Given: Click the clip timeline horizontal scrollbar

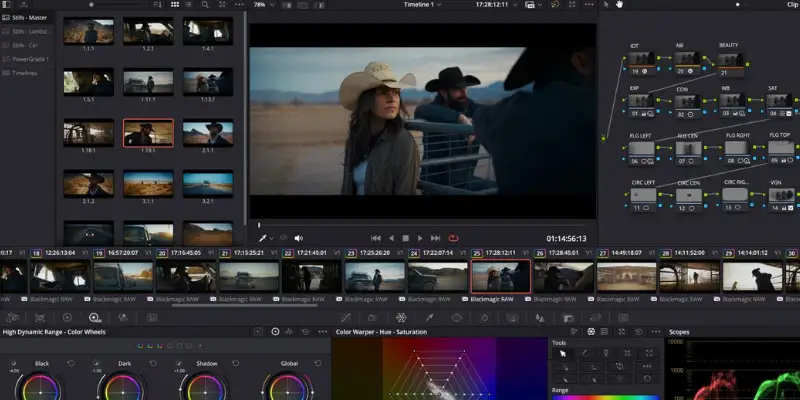Looking at the screenshot, I should tap(244, 306).
